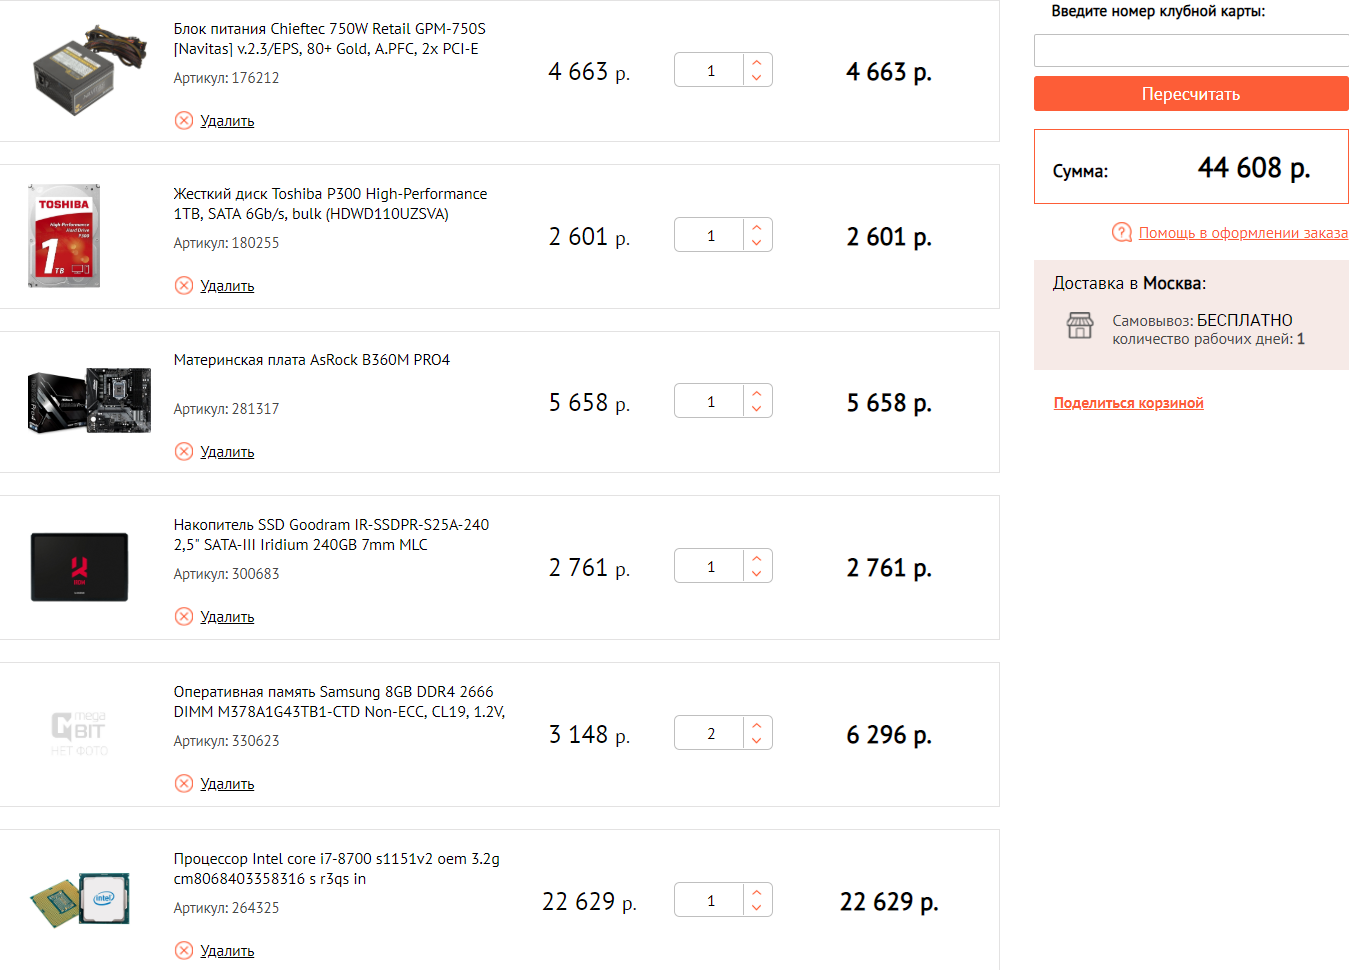Screen dimensions: 1349x970
Task: Click the Удалить link for Toshiba hard drive
Action: point(227,286)
